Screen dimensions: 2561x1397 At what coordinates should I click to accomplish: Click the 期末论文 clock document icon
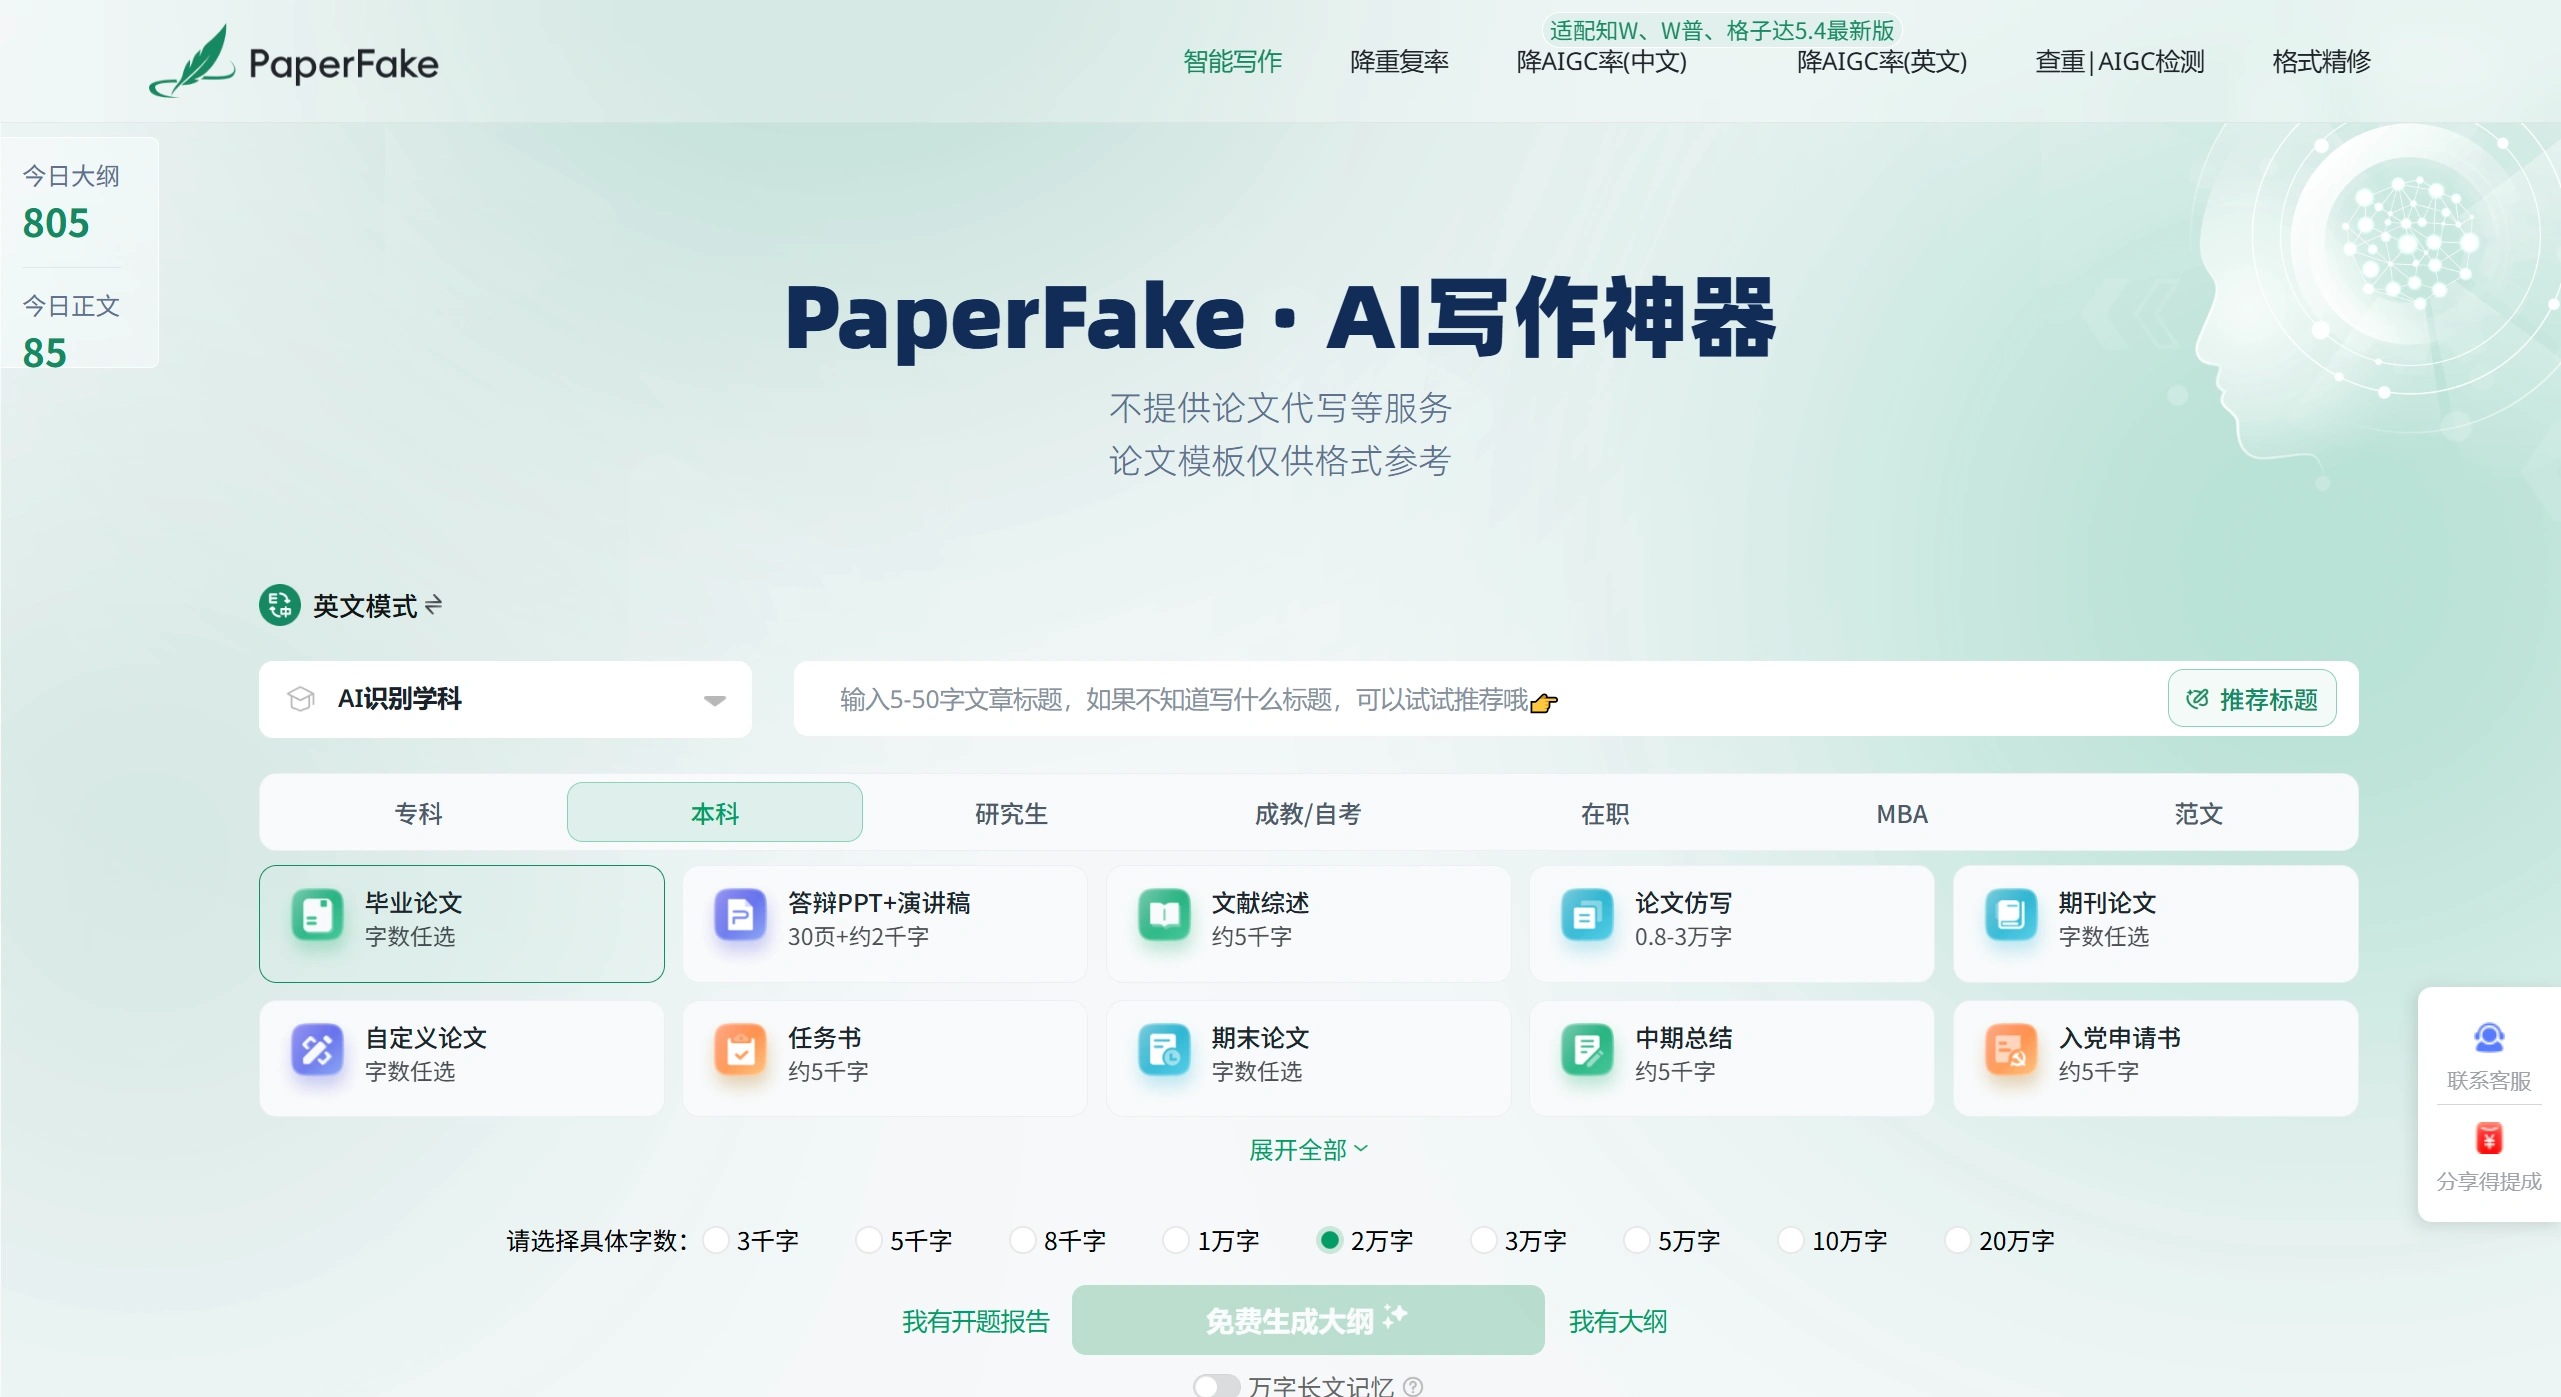(x=1164, y=1049)
